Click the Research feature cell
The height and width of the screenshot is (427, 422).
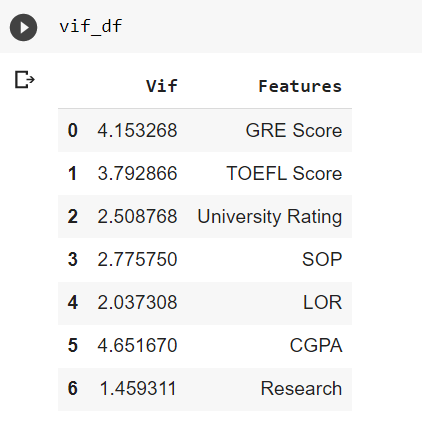coord(301,388)
